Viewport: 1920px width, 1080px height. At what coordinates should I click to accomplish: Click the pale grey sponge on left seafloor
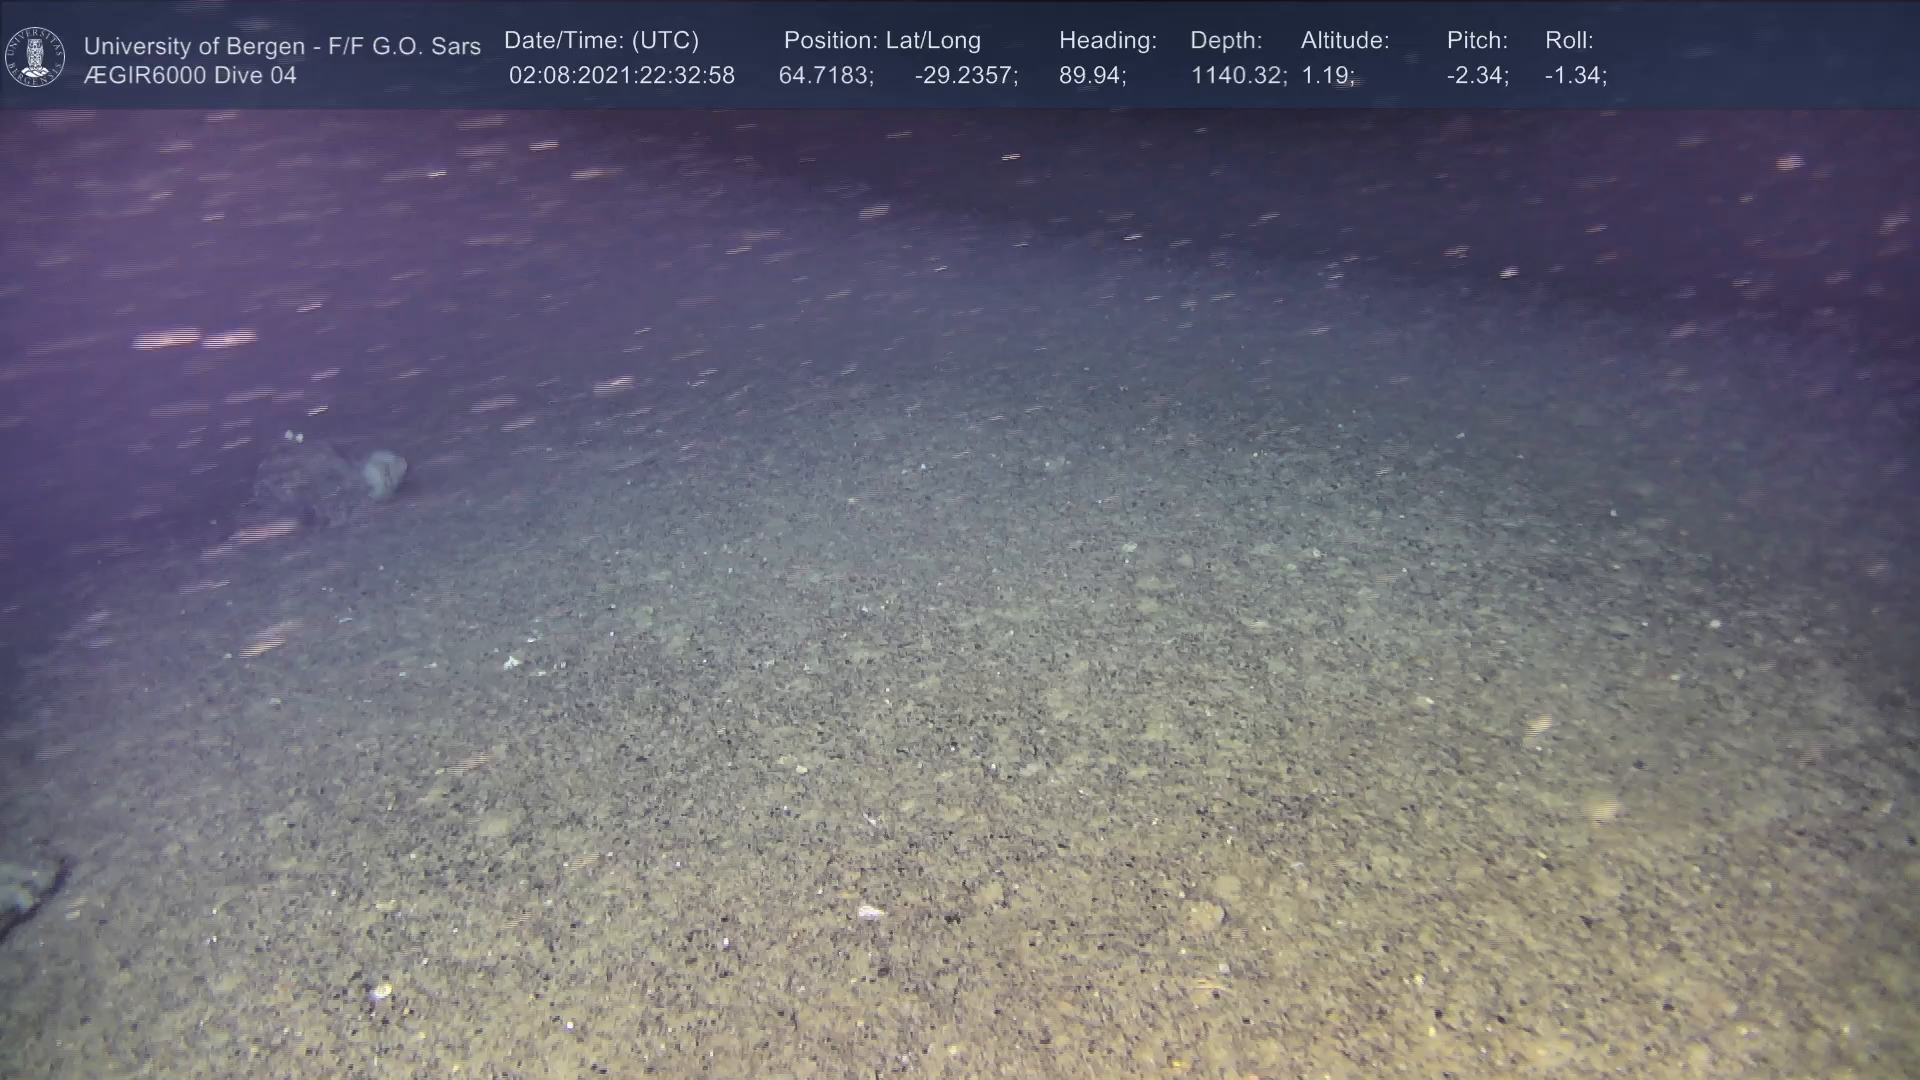coord(384,472)
